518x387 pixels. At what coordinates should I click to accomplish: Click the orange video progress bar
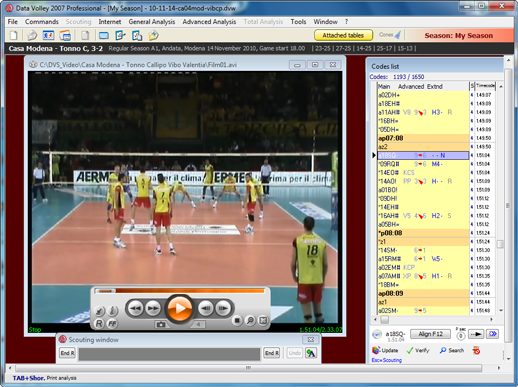[180, 291]
